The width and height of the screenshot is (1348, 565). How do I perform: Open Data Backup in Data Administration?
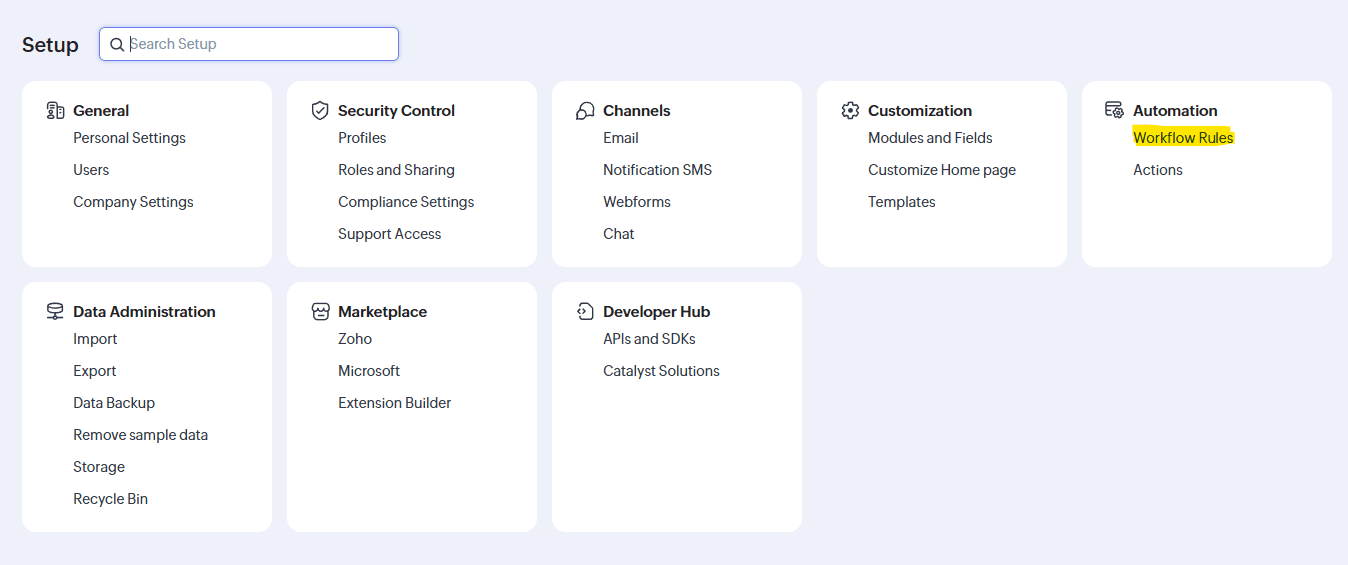(114, 403)
